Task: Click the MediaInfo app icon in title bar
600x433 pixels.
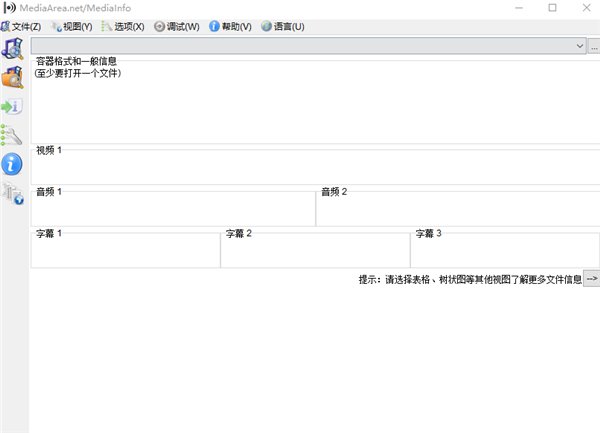Action: pos(9,8)
